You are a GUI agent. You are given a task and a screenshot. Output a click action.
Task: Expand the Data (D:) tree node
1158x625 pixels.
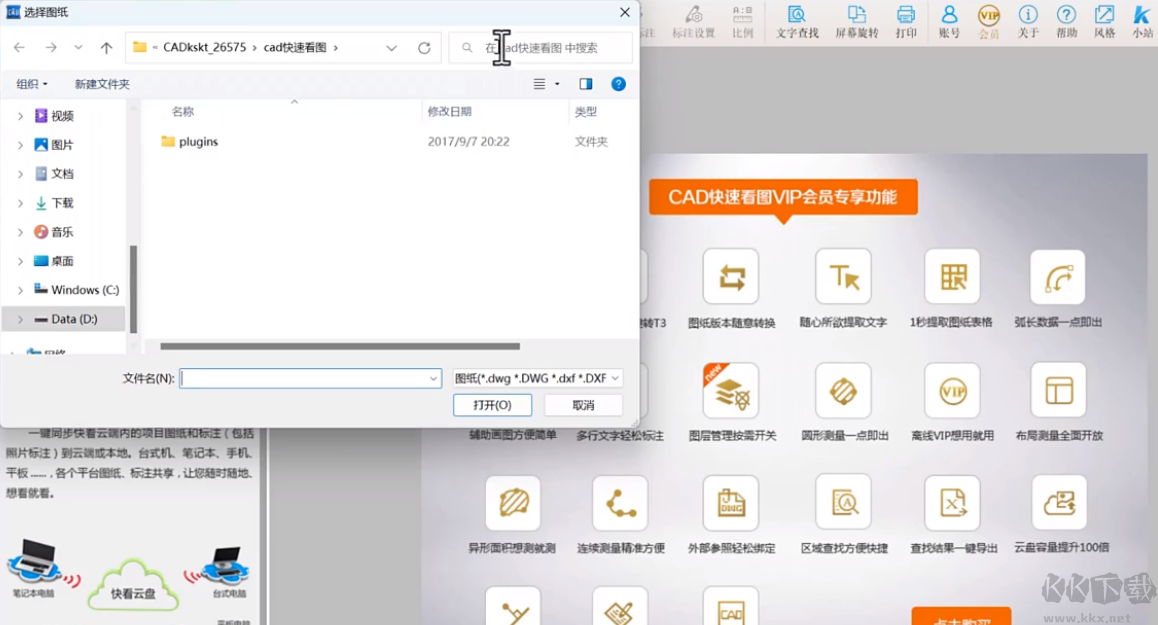[x=20, y=319]
